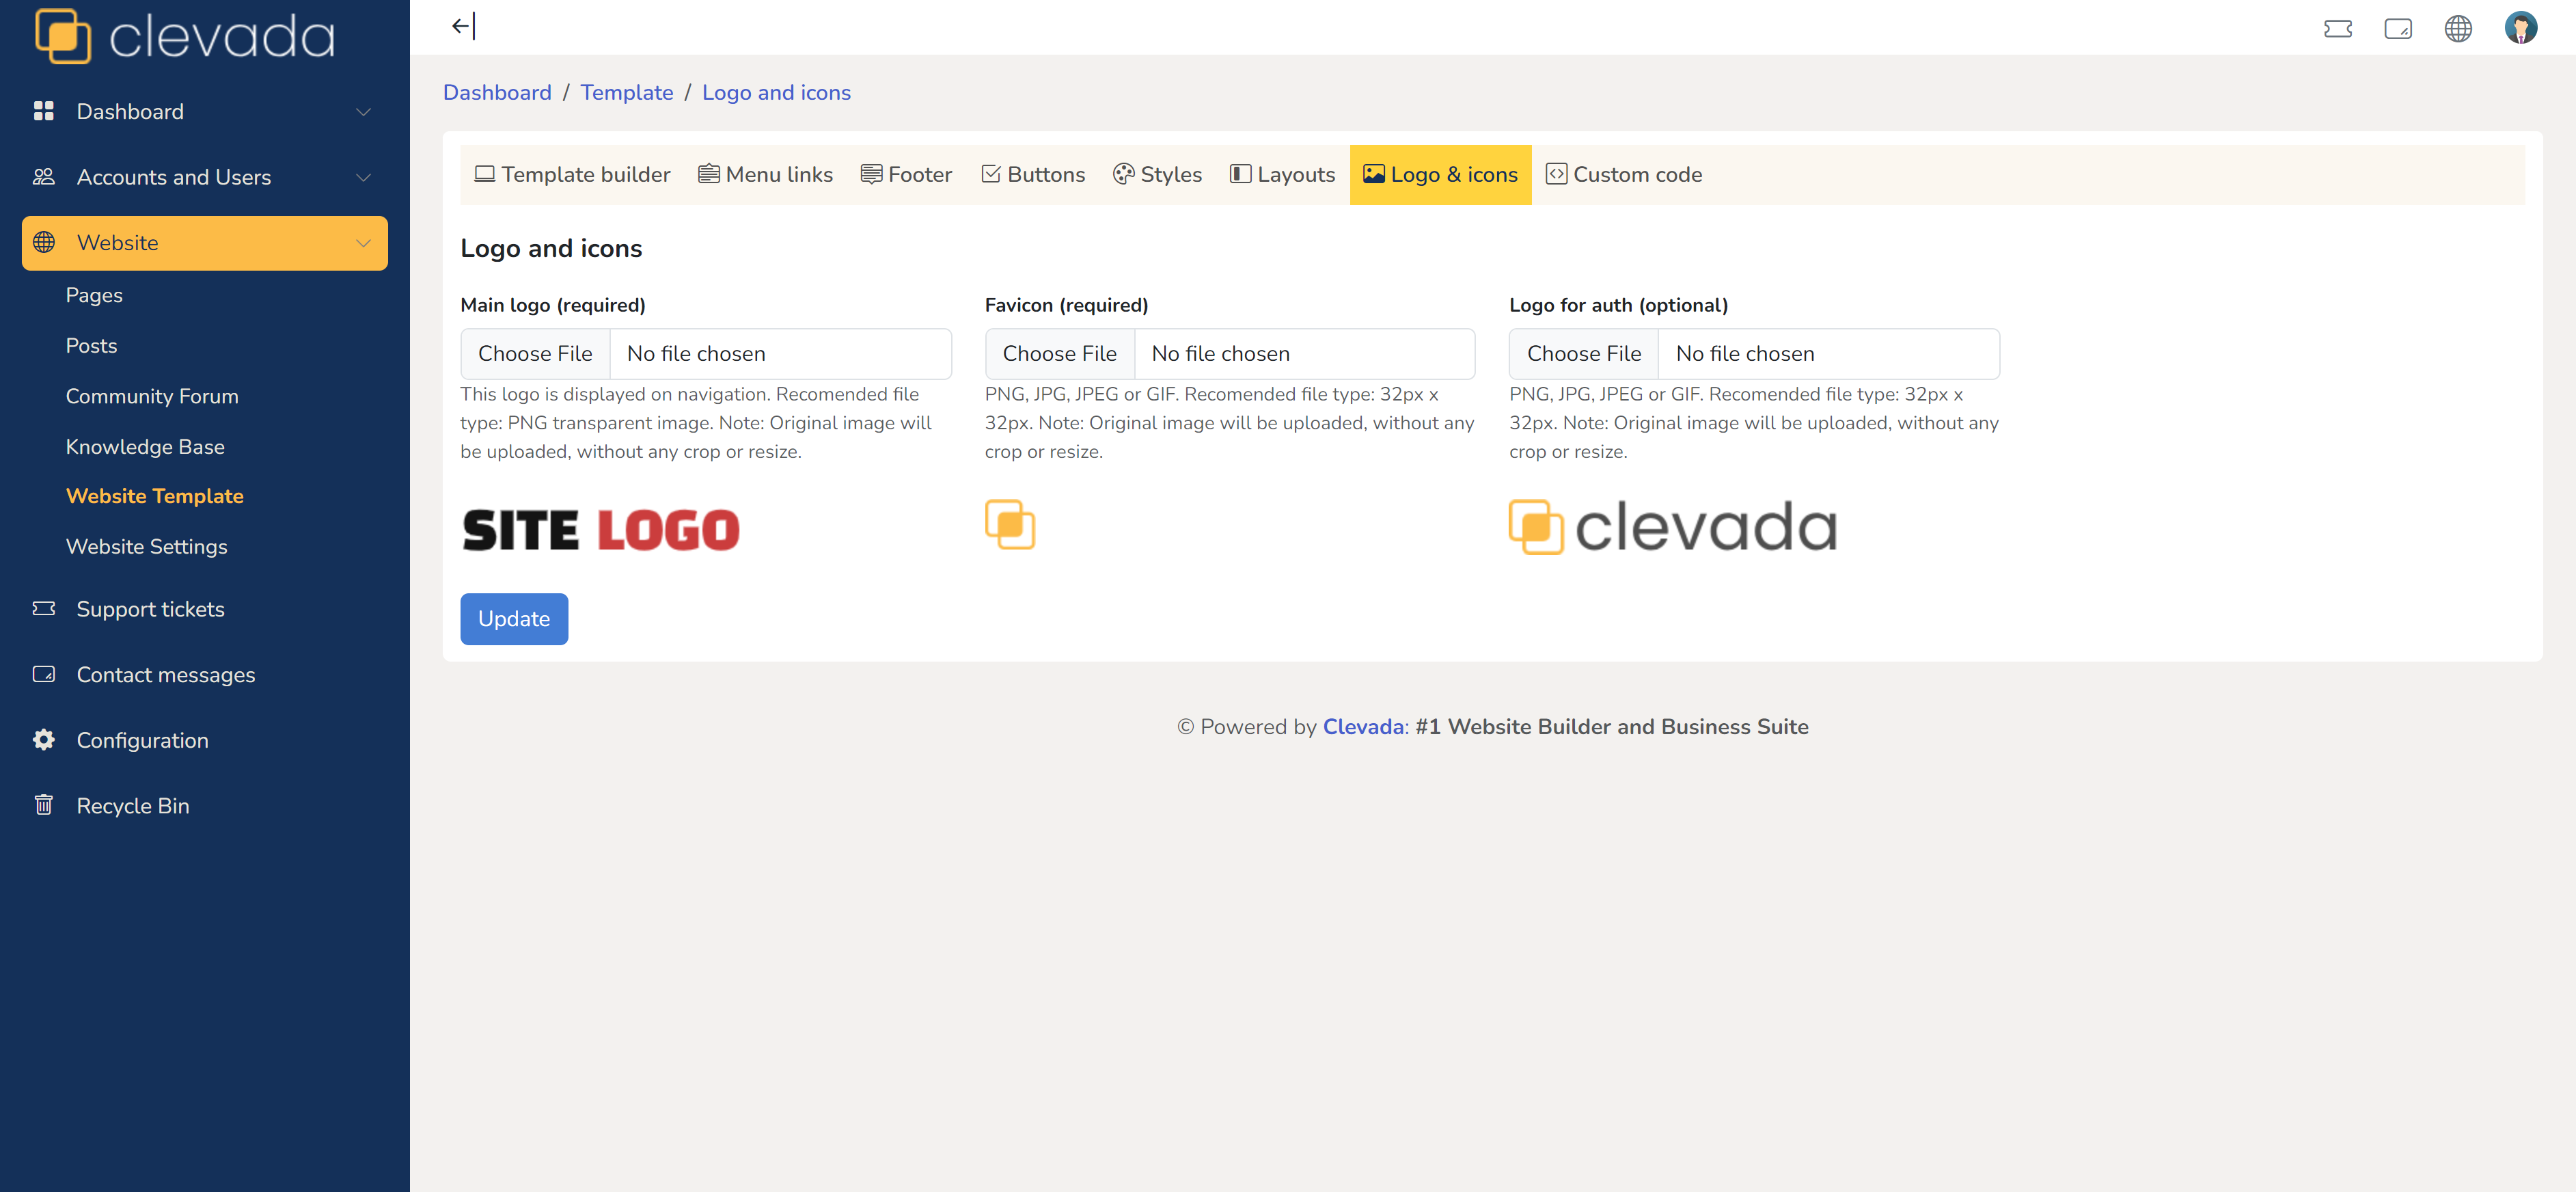Image resolution: width=2576 pixels, height=1192 pixels.
Task: Expand the Accounts and Users chevron
Action: (x=363, y=178)
